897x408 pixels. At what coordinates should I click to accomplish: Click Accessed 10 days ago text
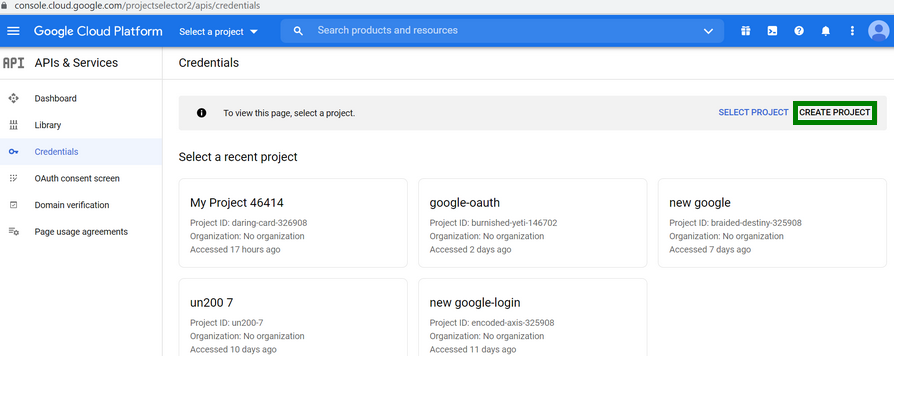click(x=233, y=349)
